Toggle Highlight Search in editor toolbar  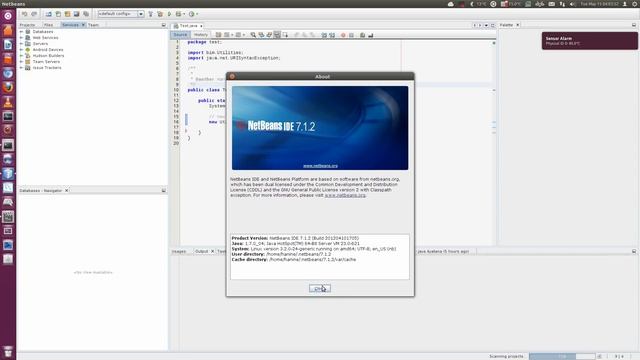[x=277, y=35]
